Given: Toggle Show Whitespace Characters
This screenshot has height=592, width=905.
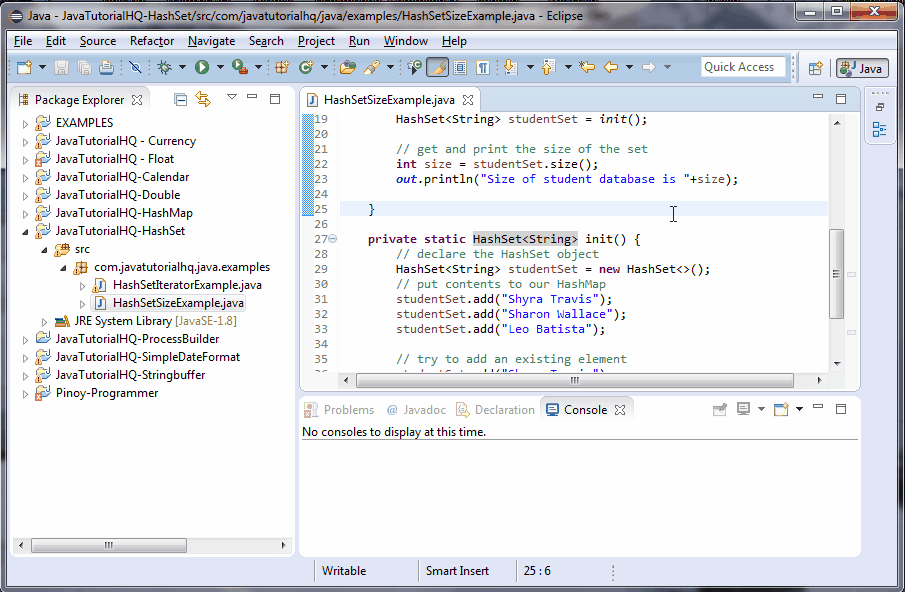Looking at the screenshot, I should [x=484, y=68].
